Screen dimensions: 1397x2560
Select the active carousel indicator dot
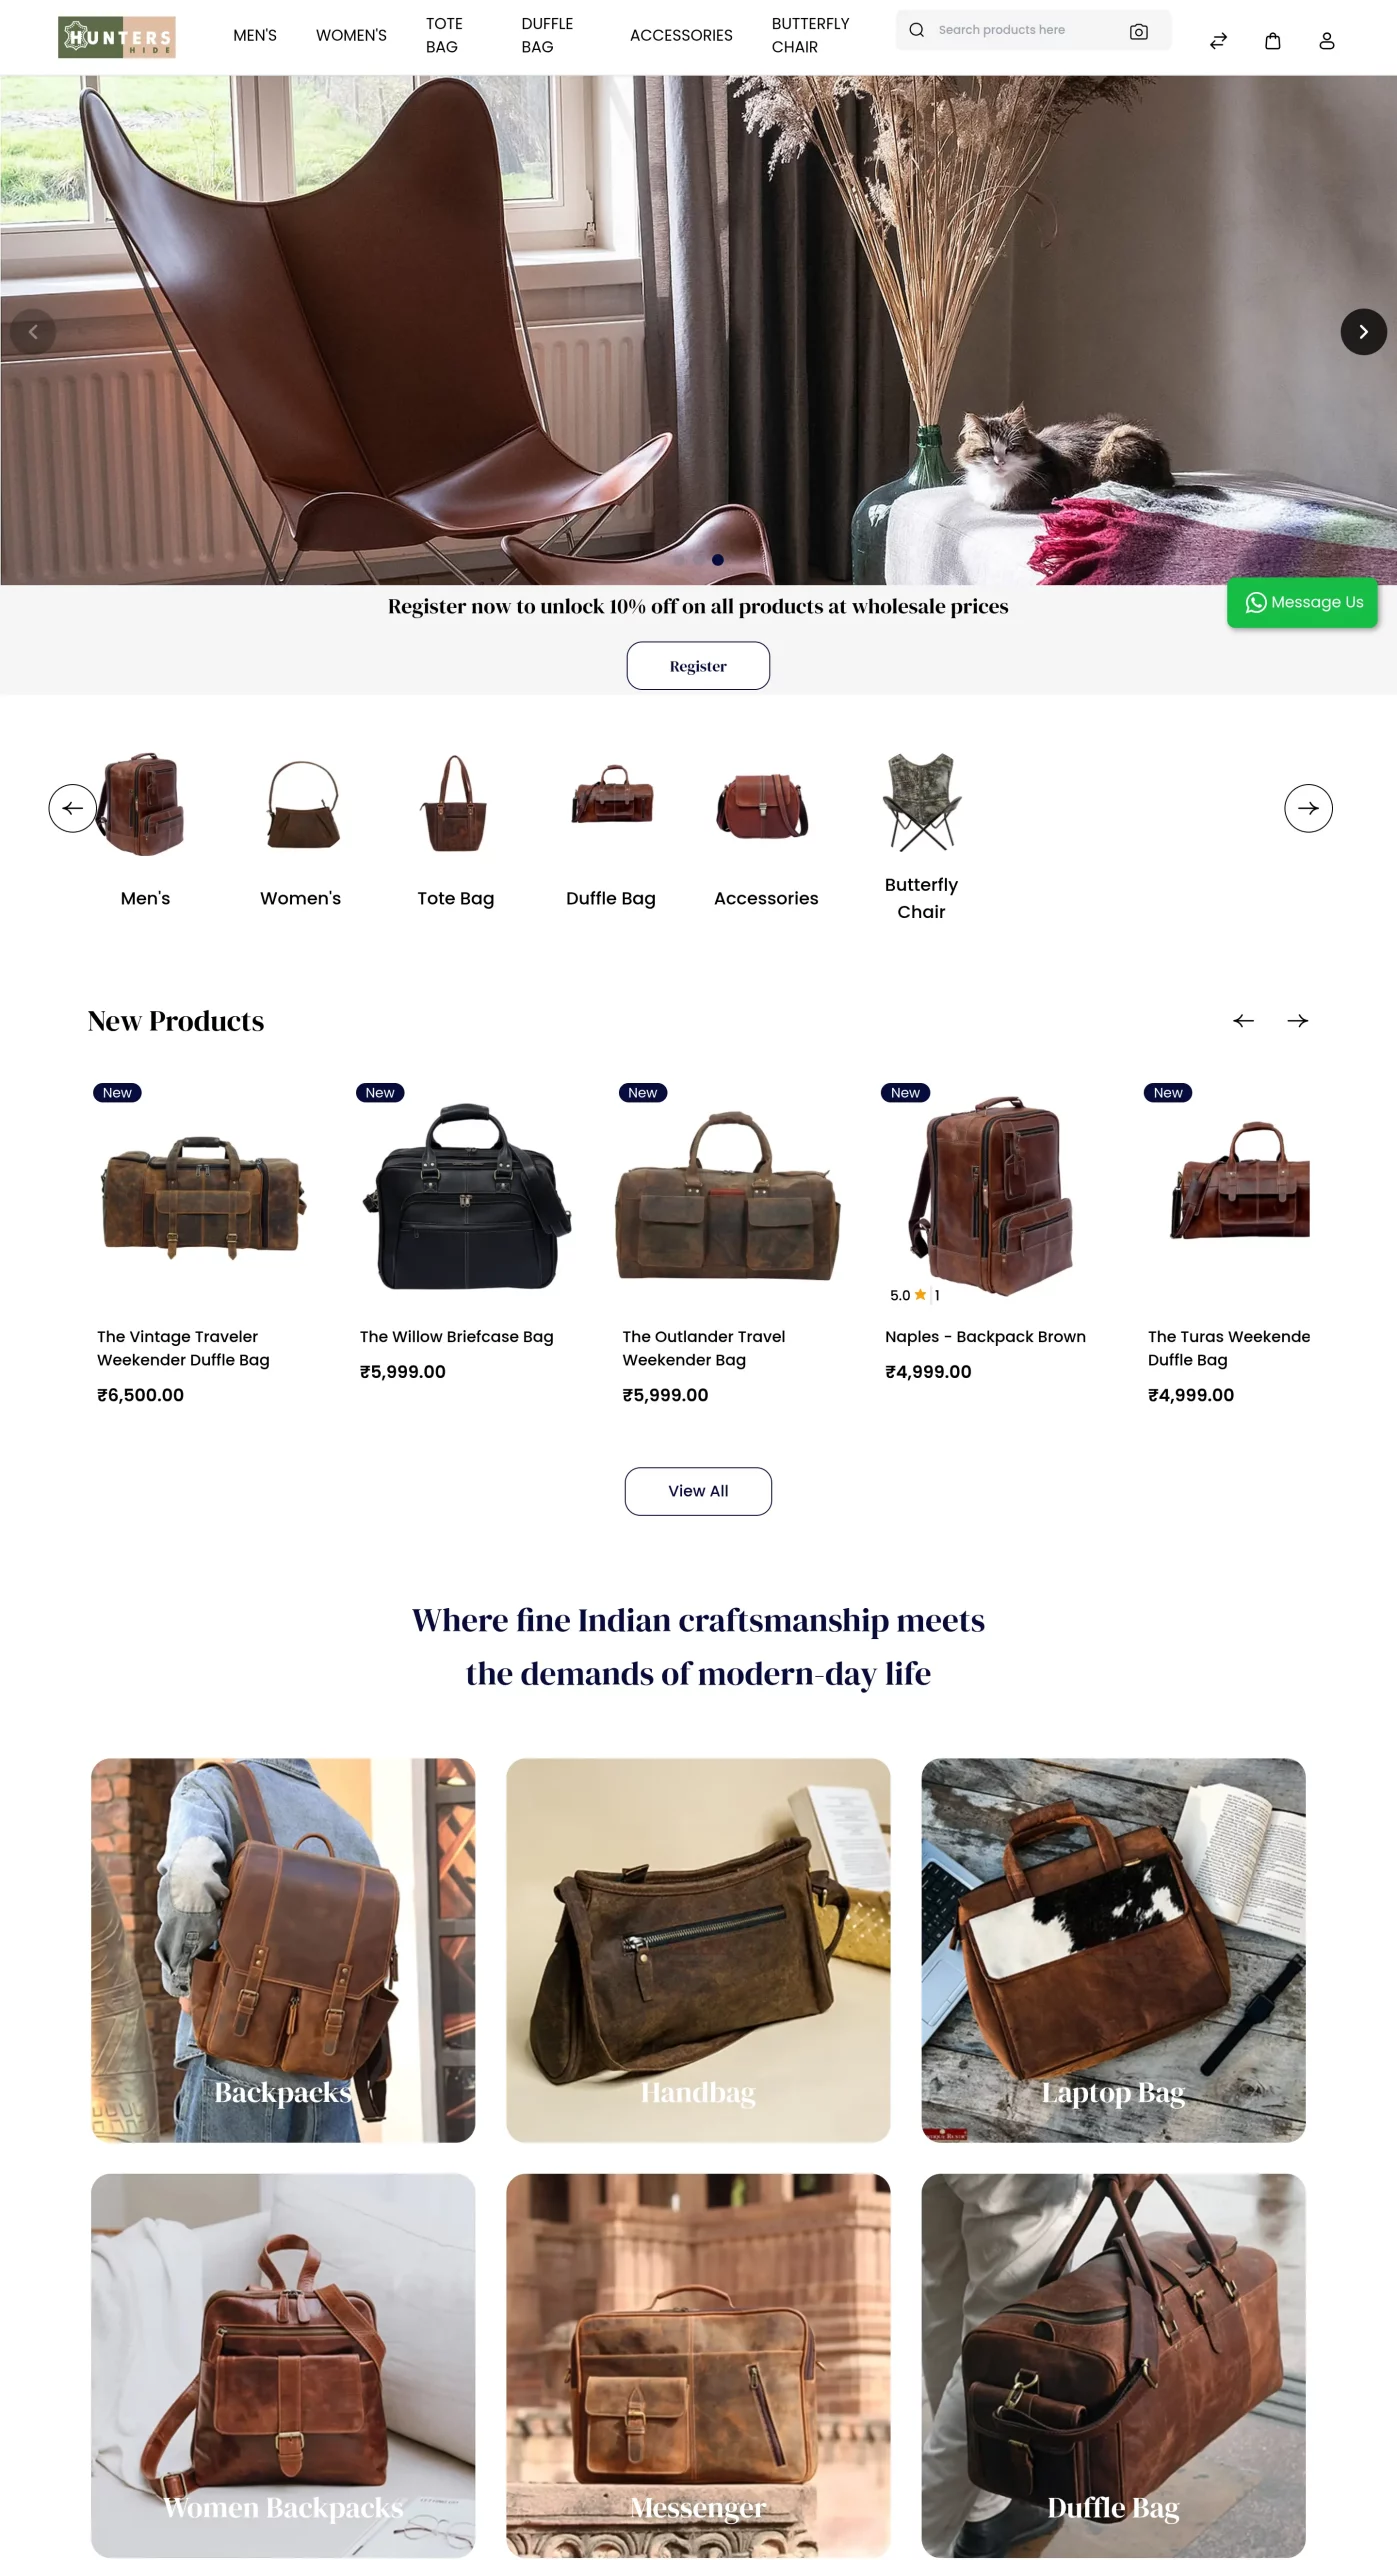click(717, 560)
